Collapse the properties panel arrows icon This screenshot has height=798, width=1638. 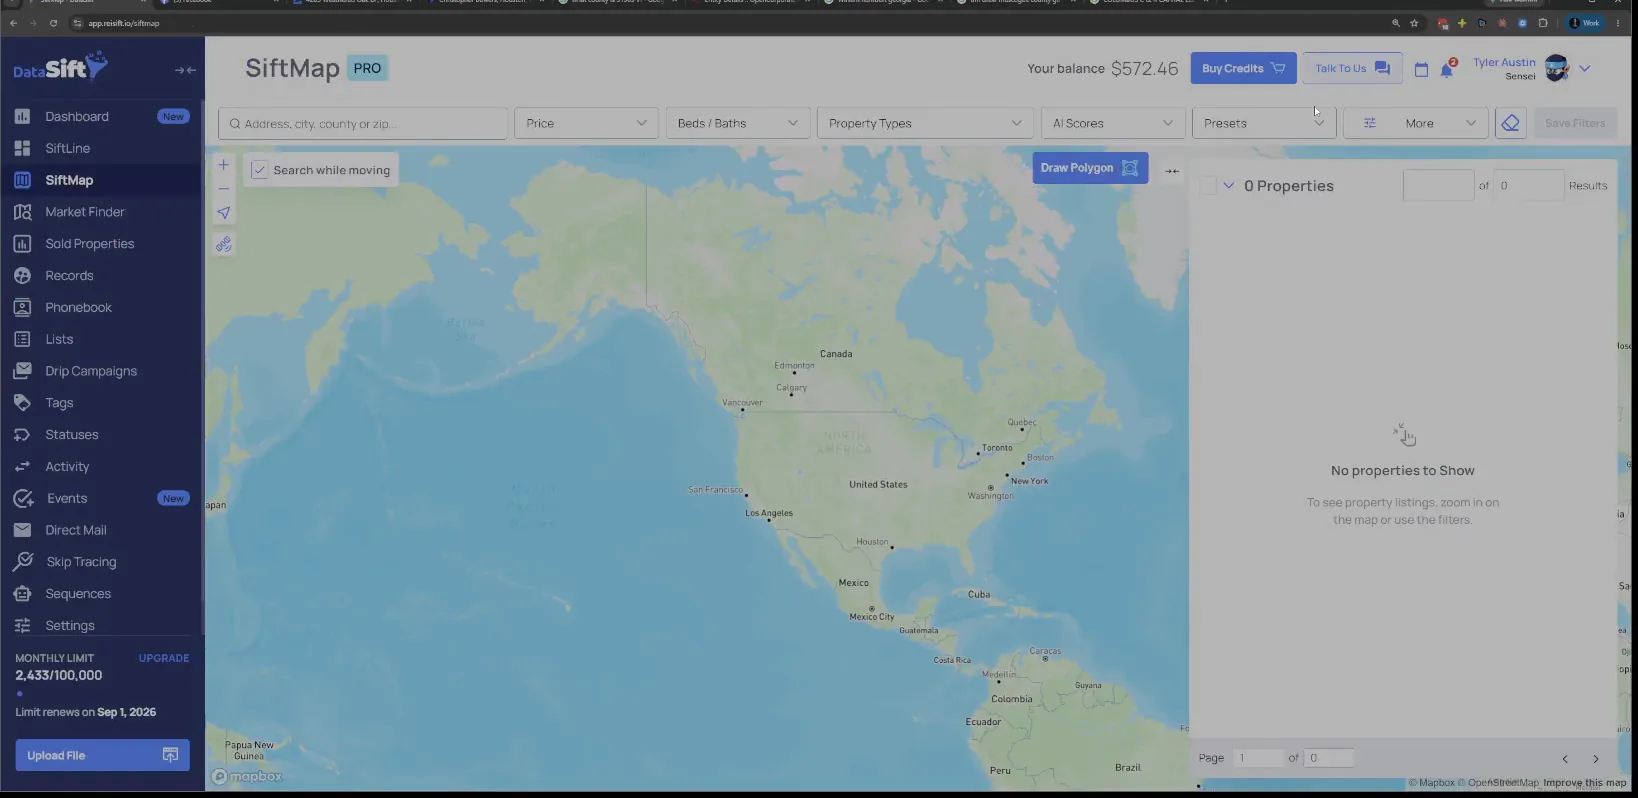click(x=1172, y=171)
